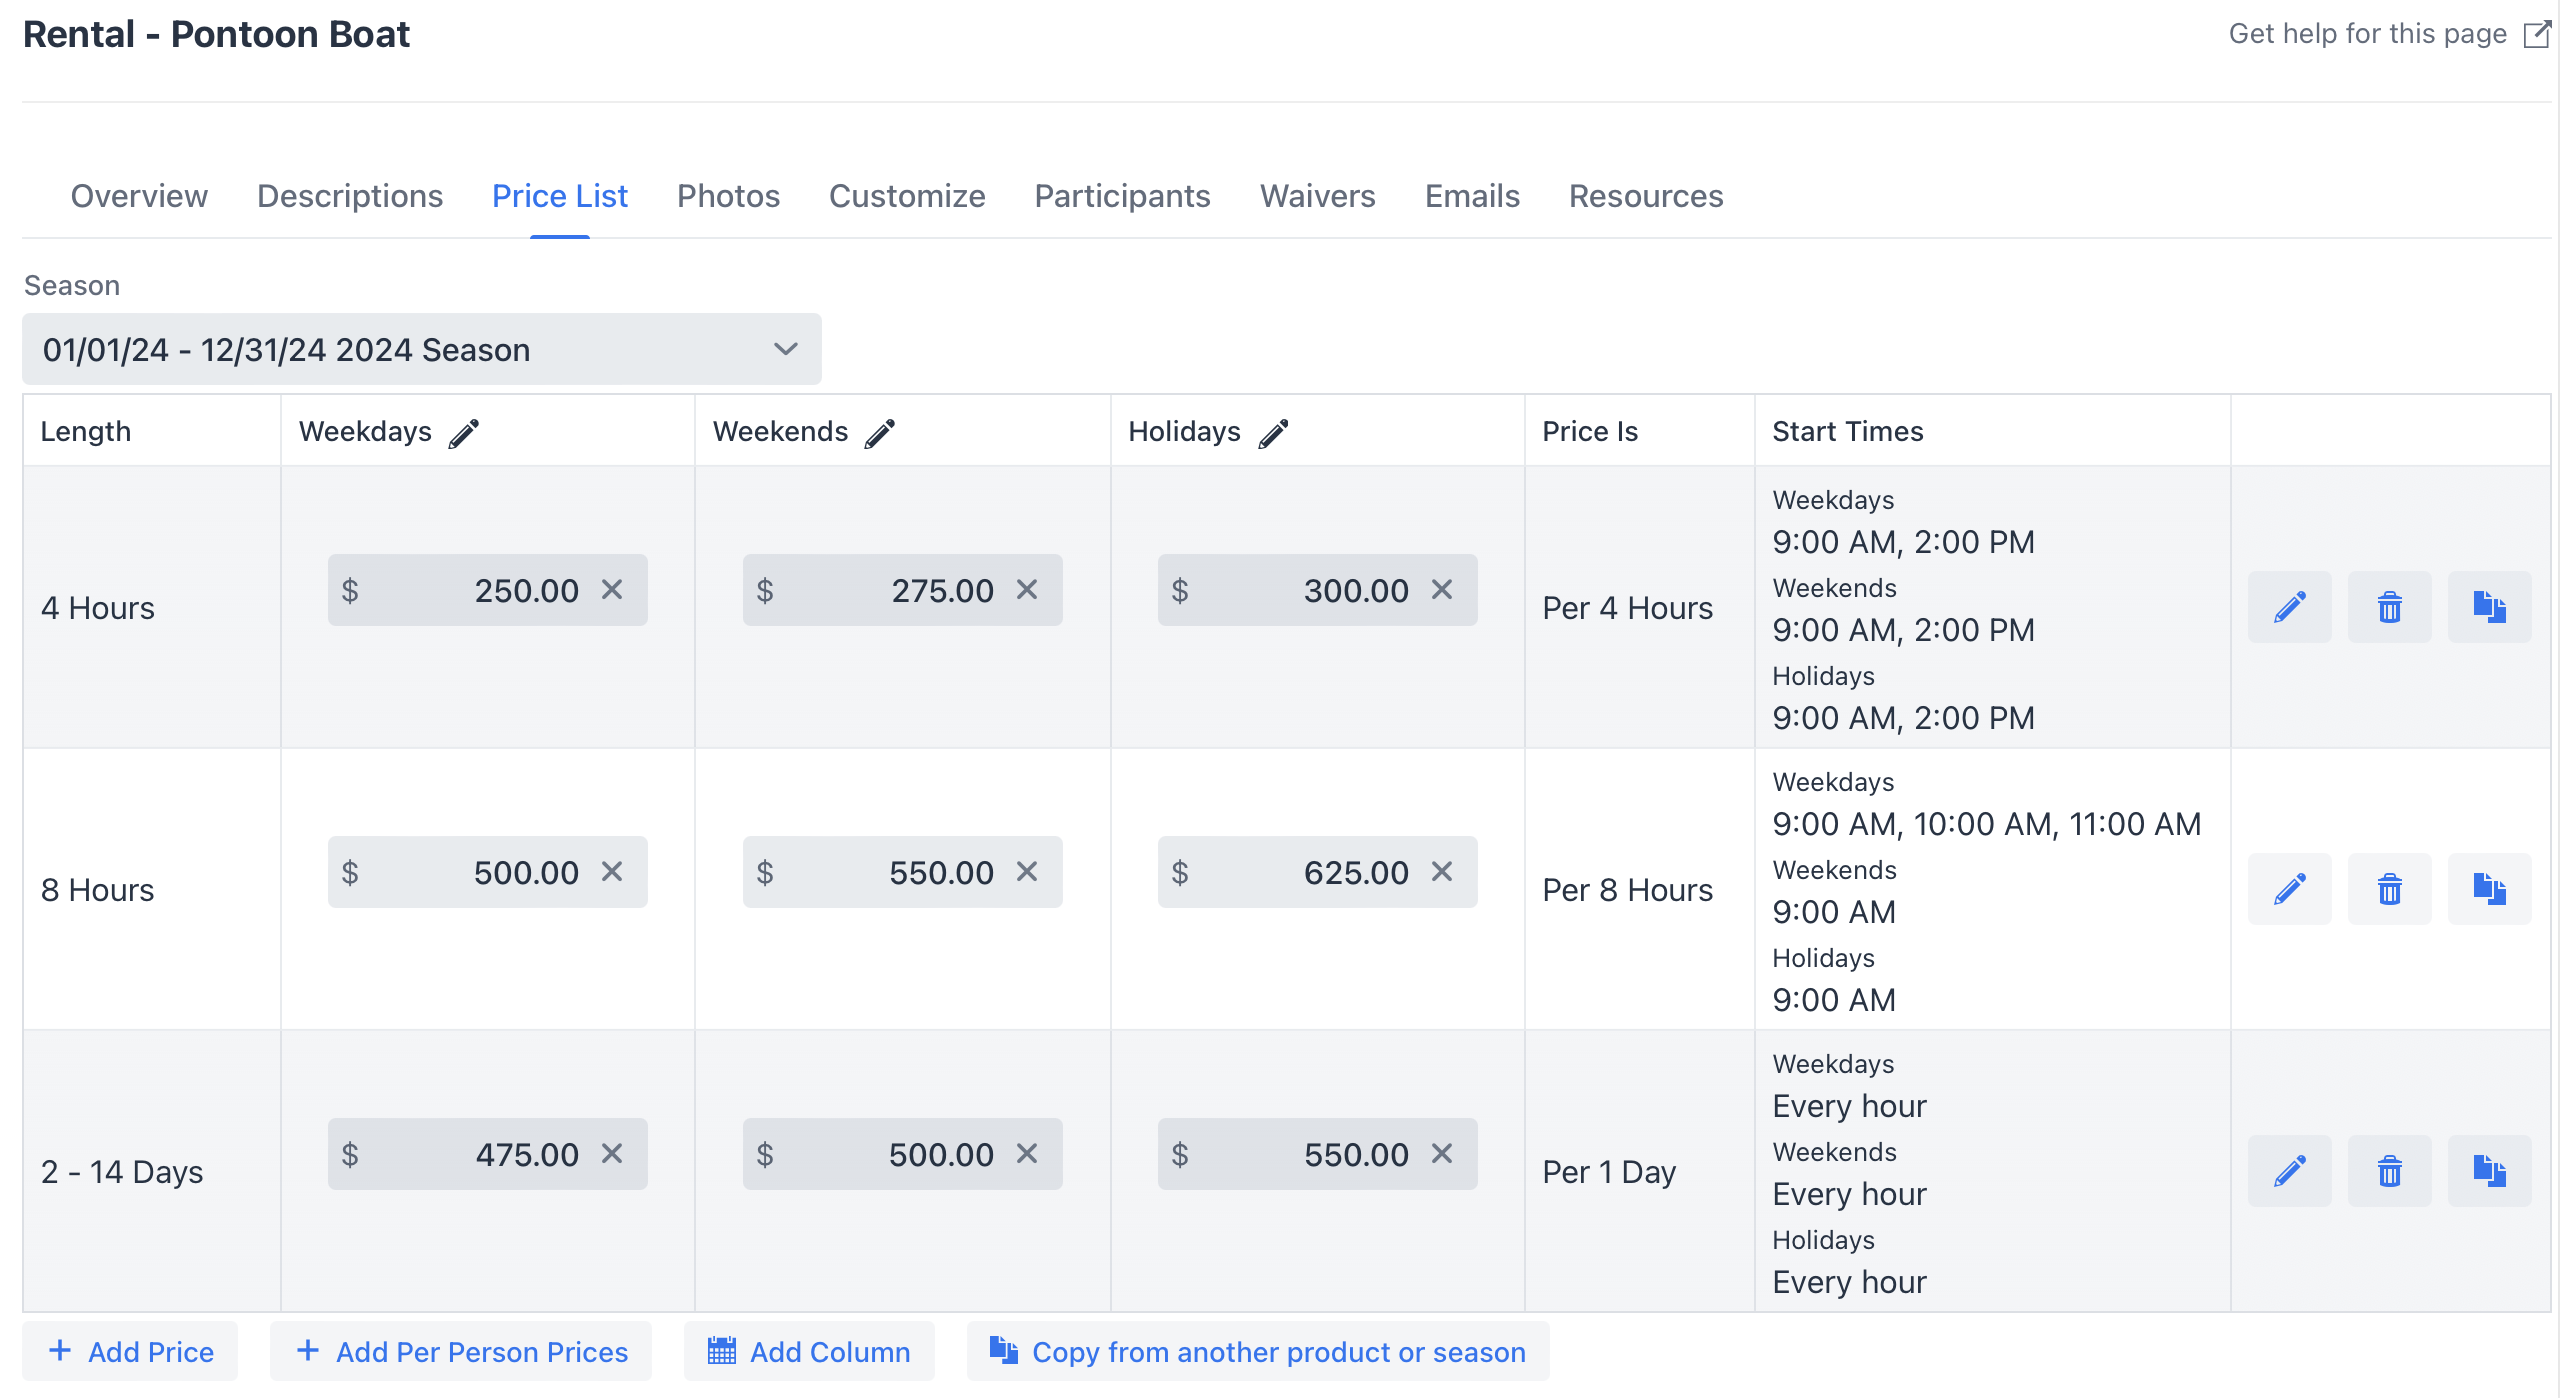Click '9:00 AM, 10:00 AM, 11:00 AM' start times
This screenshot has height=1398, width=2560.
pyautogui.click(x=1987, y=824)
